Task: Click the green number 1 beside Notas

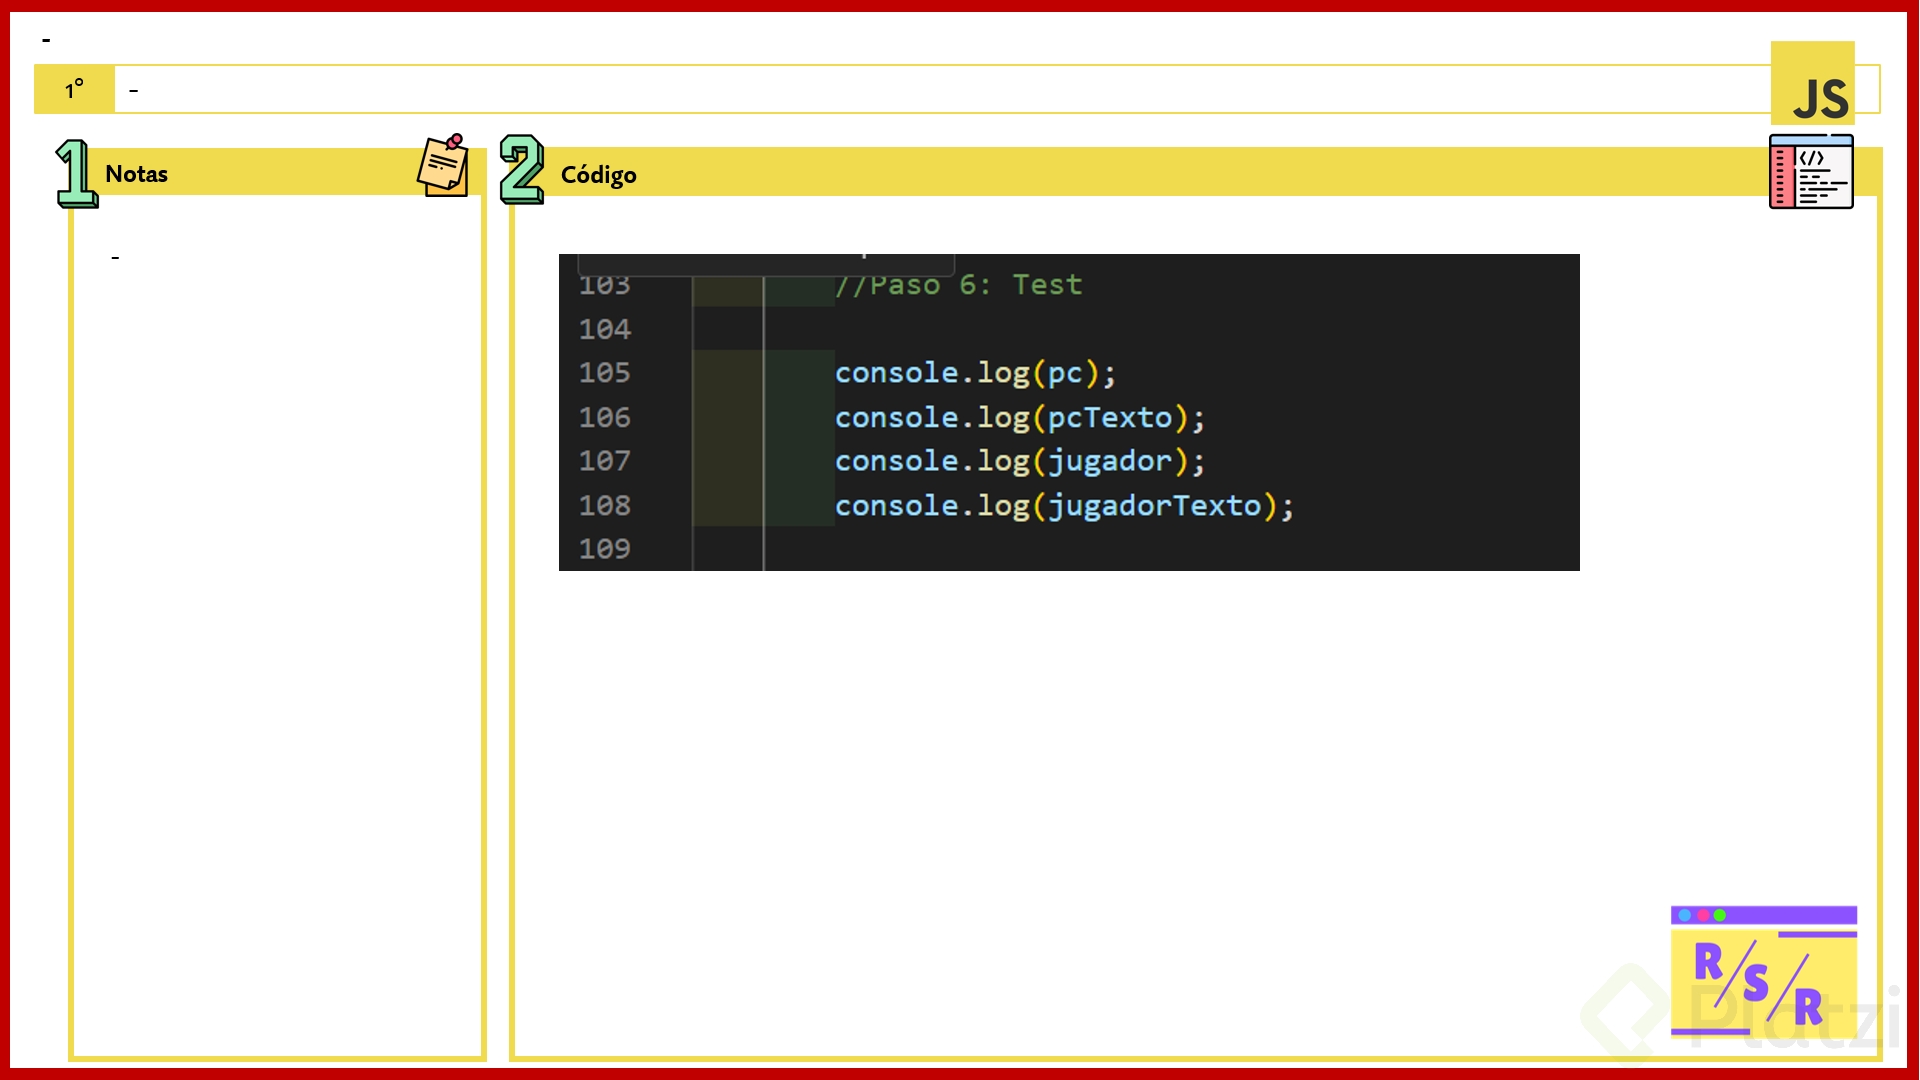Action: (76, 173)
